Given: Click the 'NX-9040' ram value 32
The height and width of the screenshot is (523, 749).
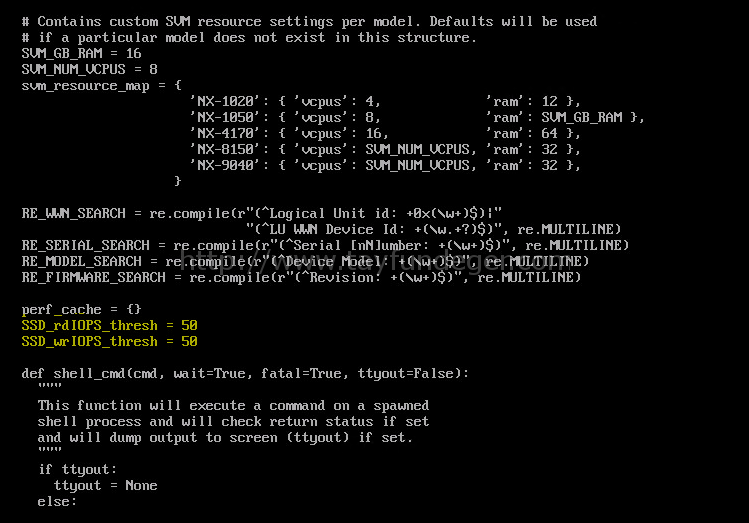Looking at the screenshot, I should click(549, 166).
